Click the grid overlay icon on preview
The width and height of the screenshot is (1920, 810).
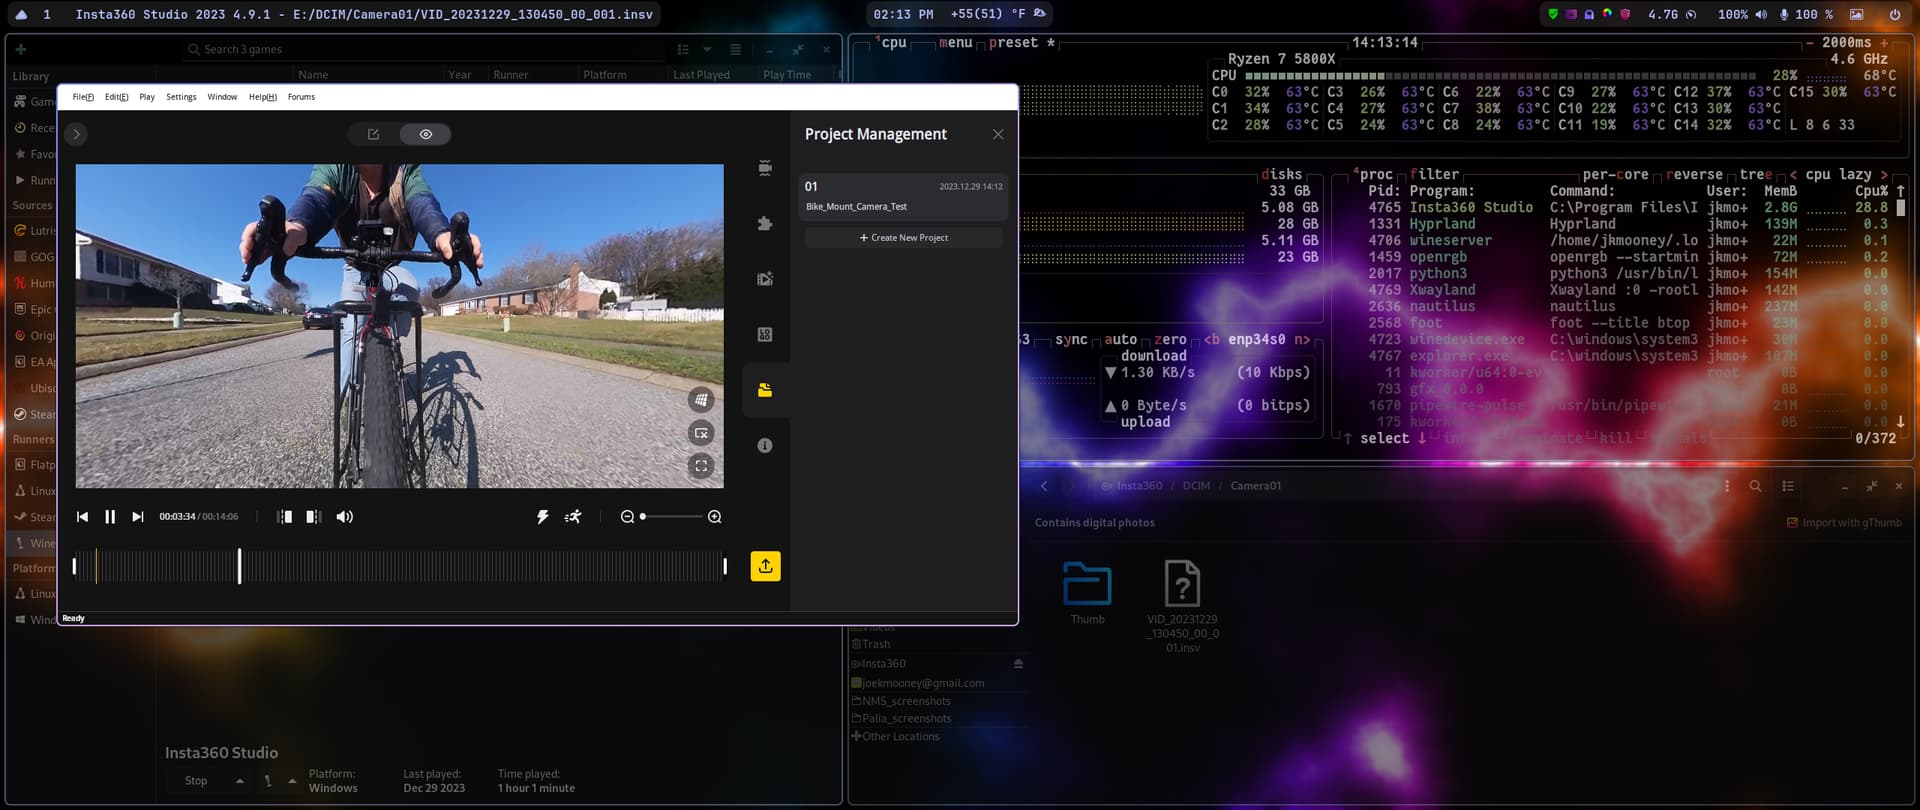click(701, 400)
